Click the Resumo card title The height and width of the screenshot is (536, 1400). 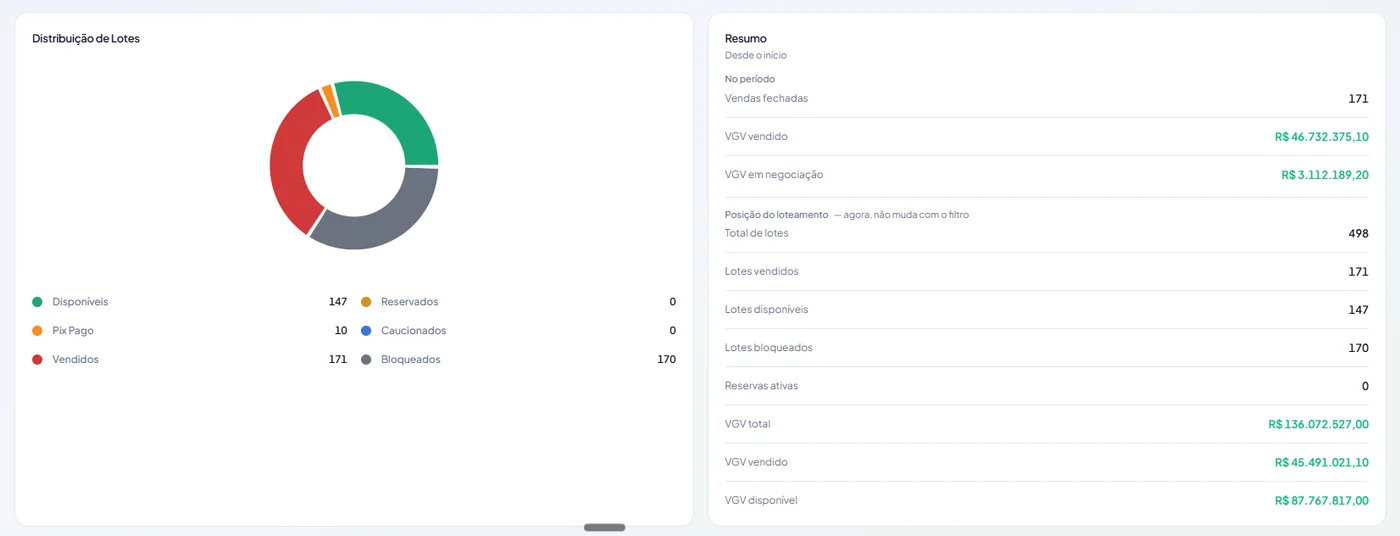coord(746,39)
